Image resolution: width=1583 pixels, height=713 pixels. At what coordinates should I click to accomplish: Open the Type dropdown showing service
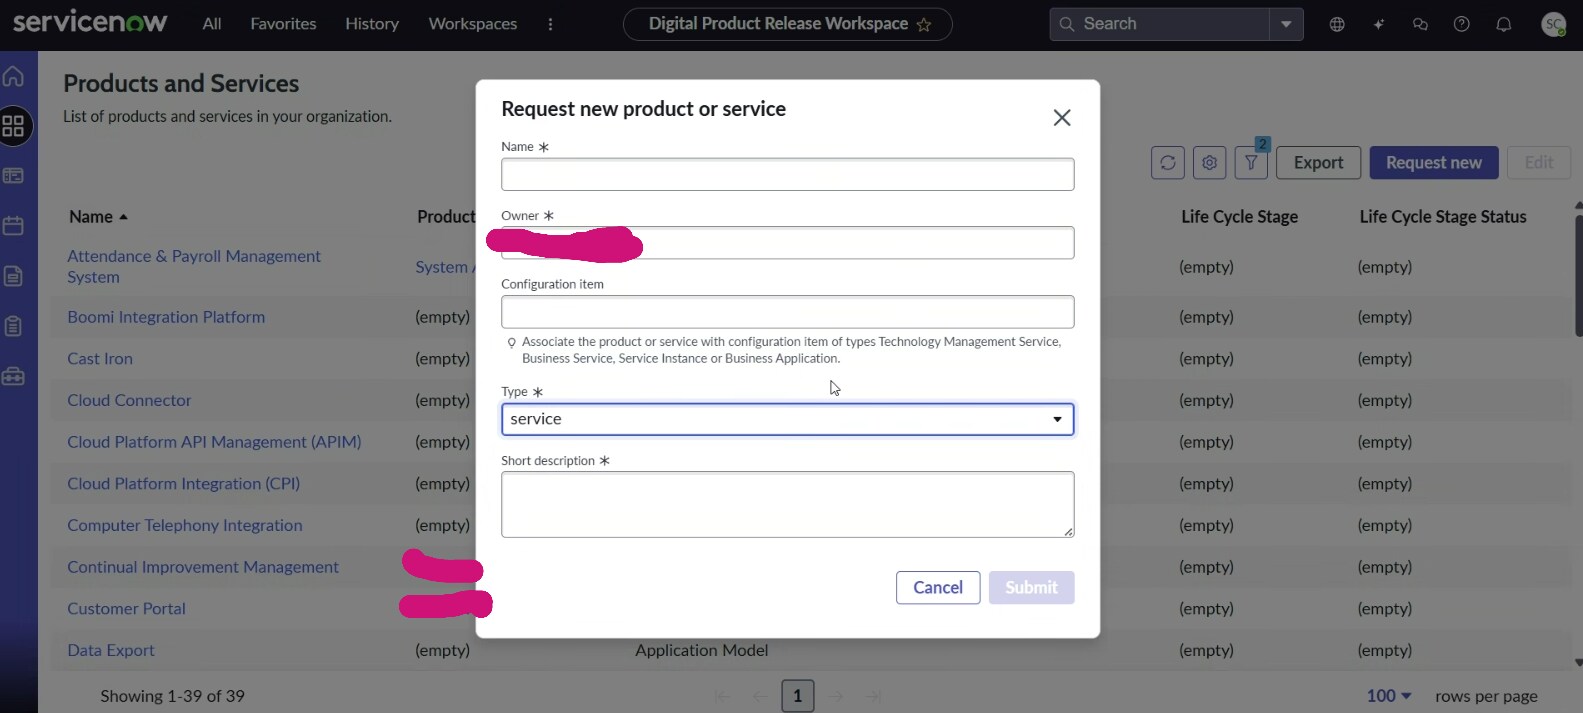click(x=788, y=419)
